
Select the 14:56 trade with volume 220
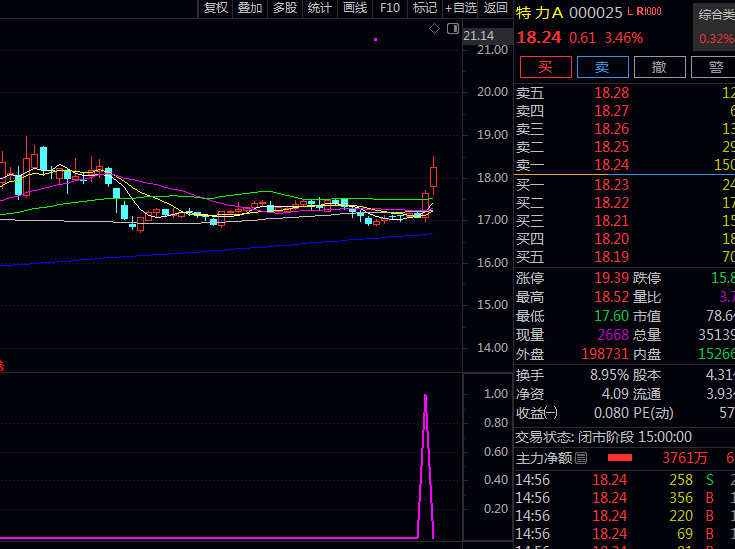point(624,516)
